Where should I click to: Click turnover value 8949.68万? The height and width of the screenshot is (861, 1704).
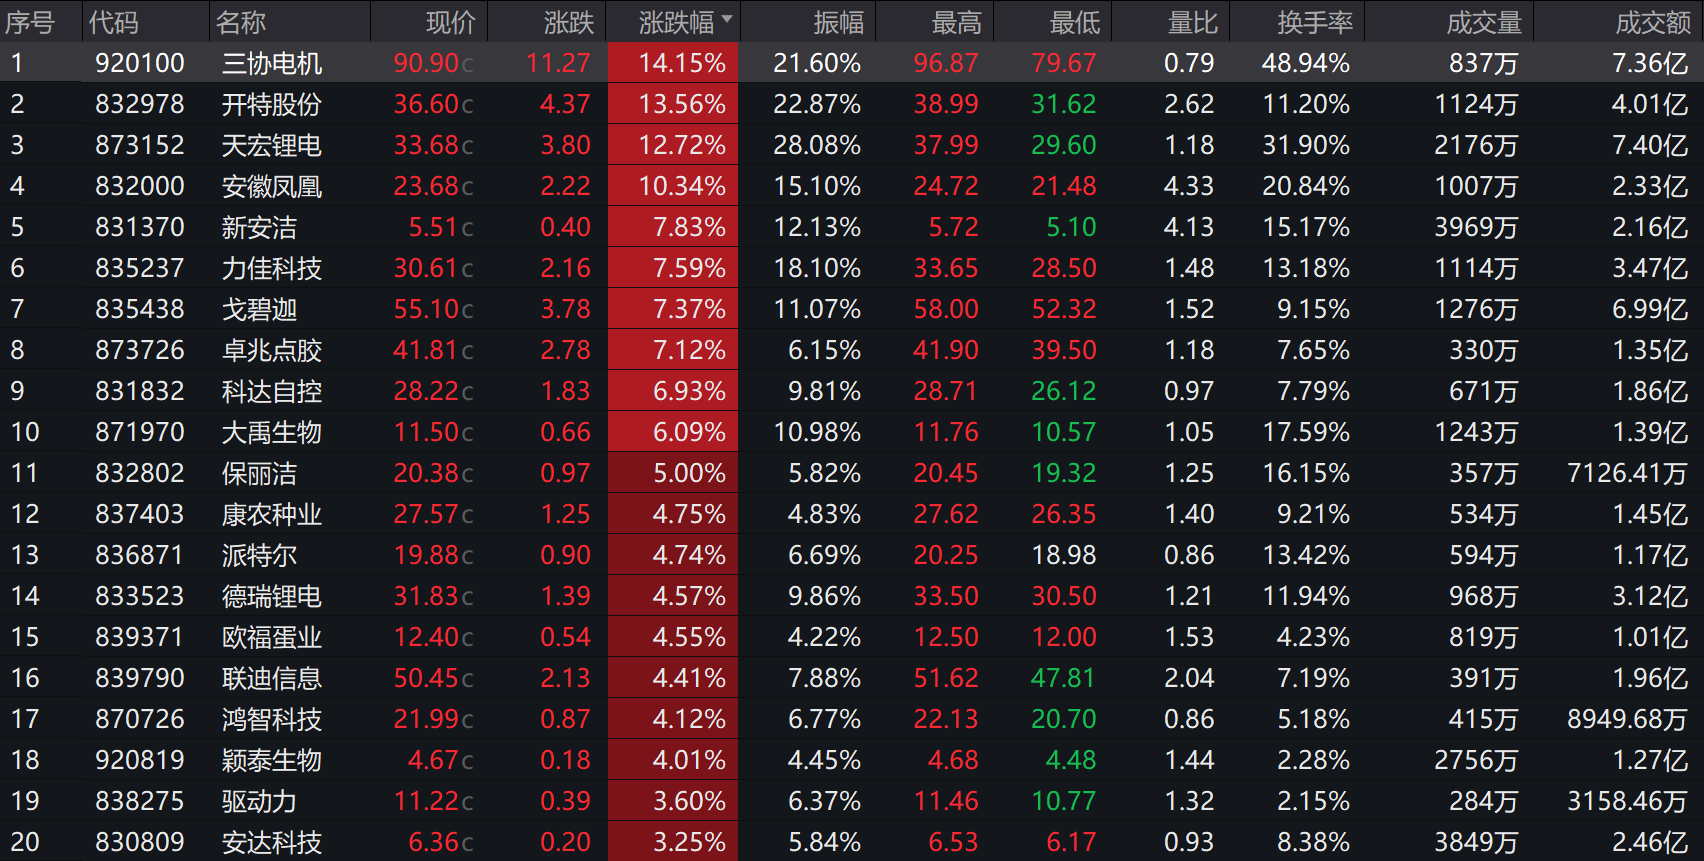pos(1627,719)
